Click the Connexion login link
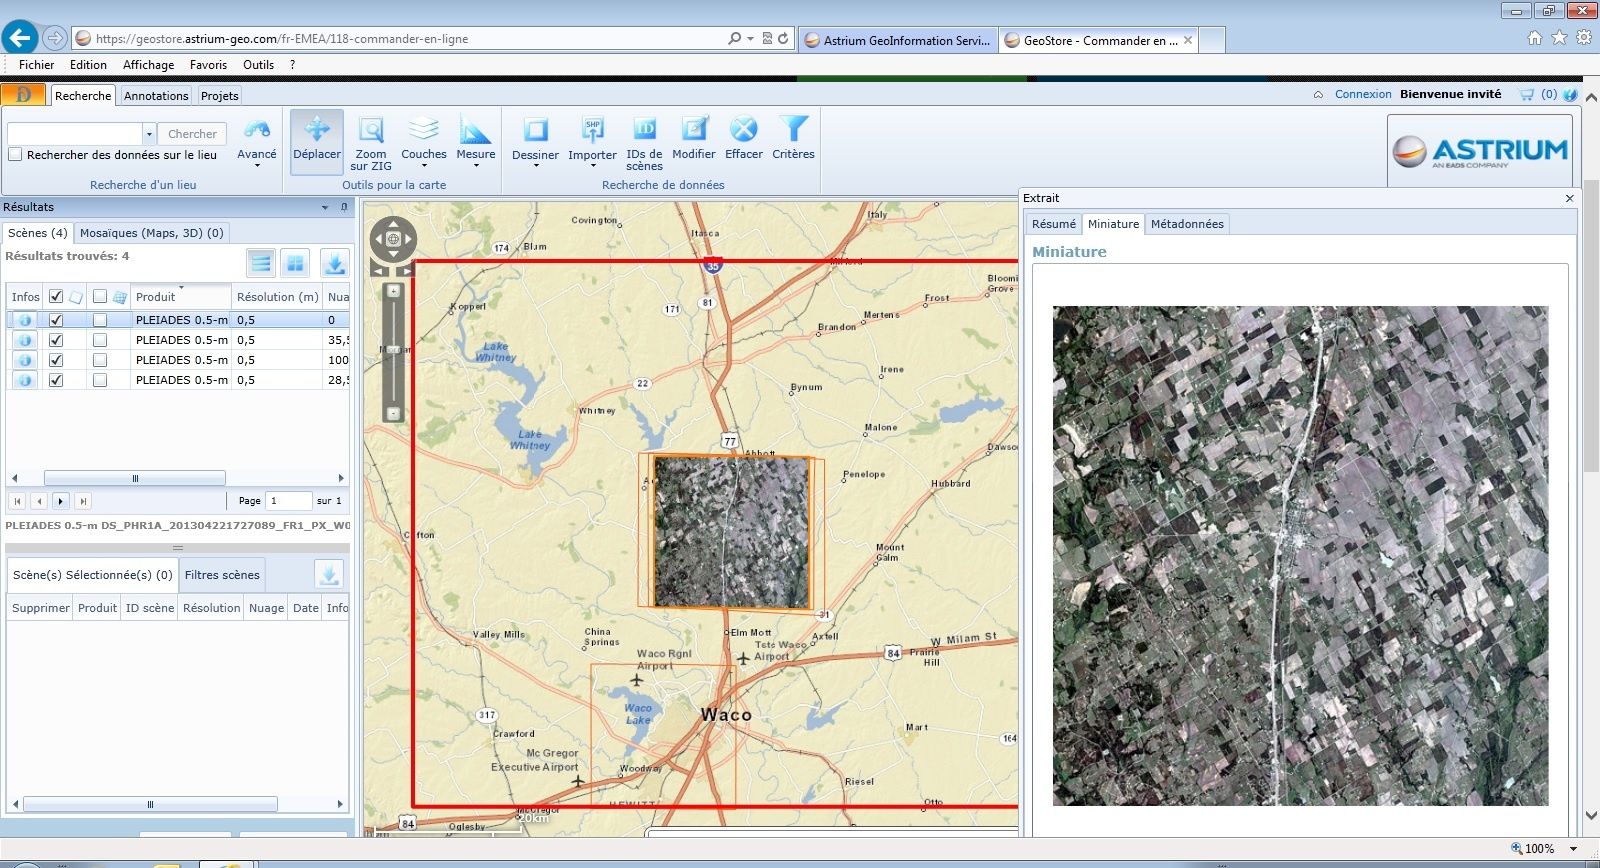The width and height of the screenshot is (1600, 868). pos(1362,94)
